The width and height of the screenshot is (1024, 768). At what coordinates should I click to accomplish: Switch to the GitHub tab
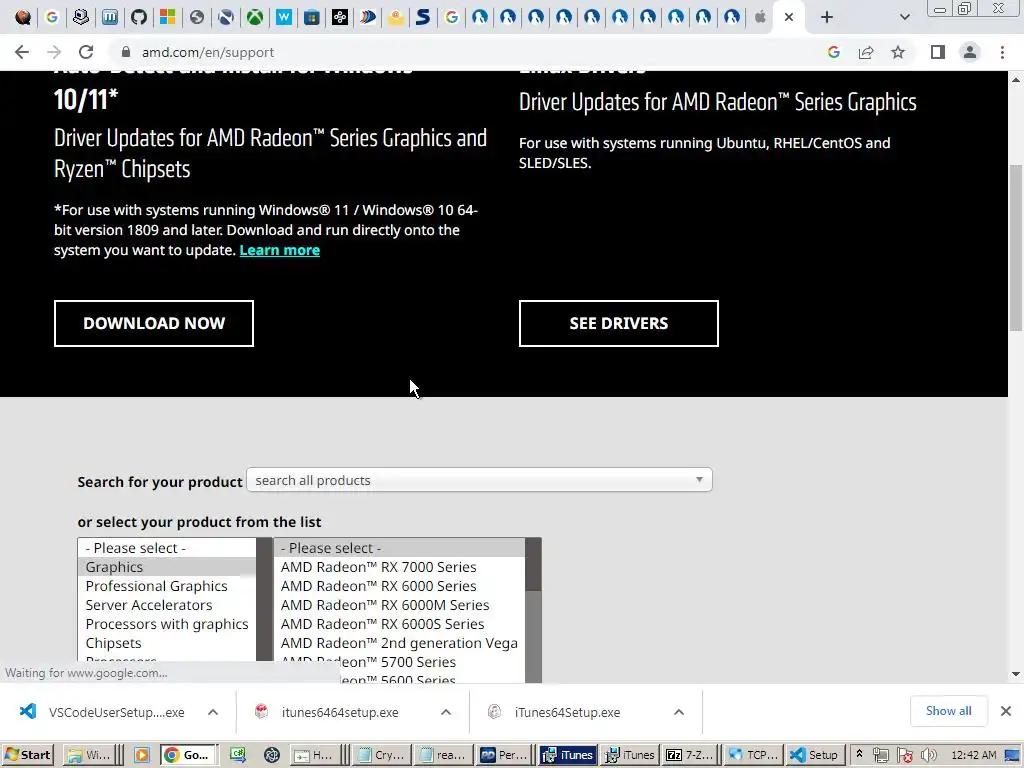[138, 17]
